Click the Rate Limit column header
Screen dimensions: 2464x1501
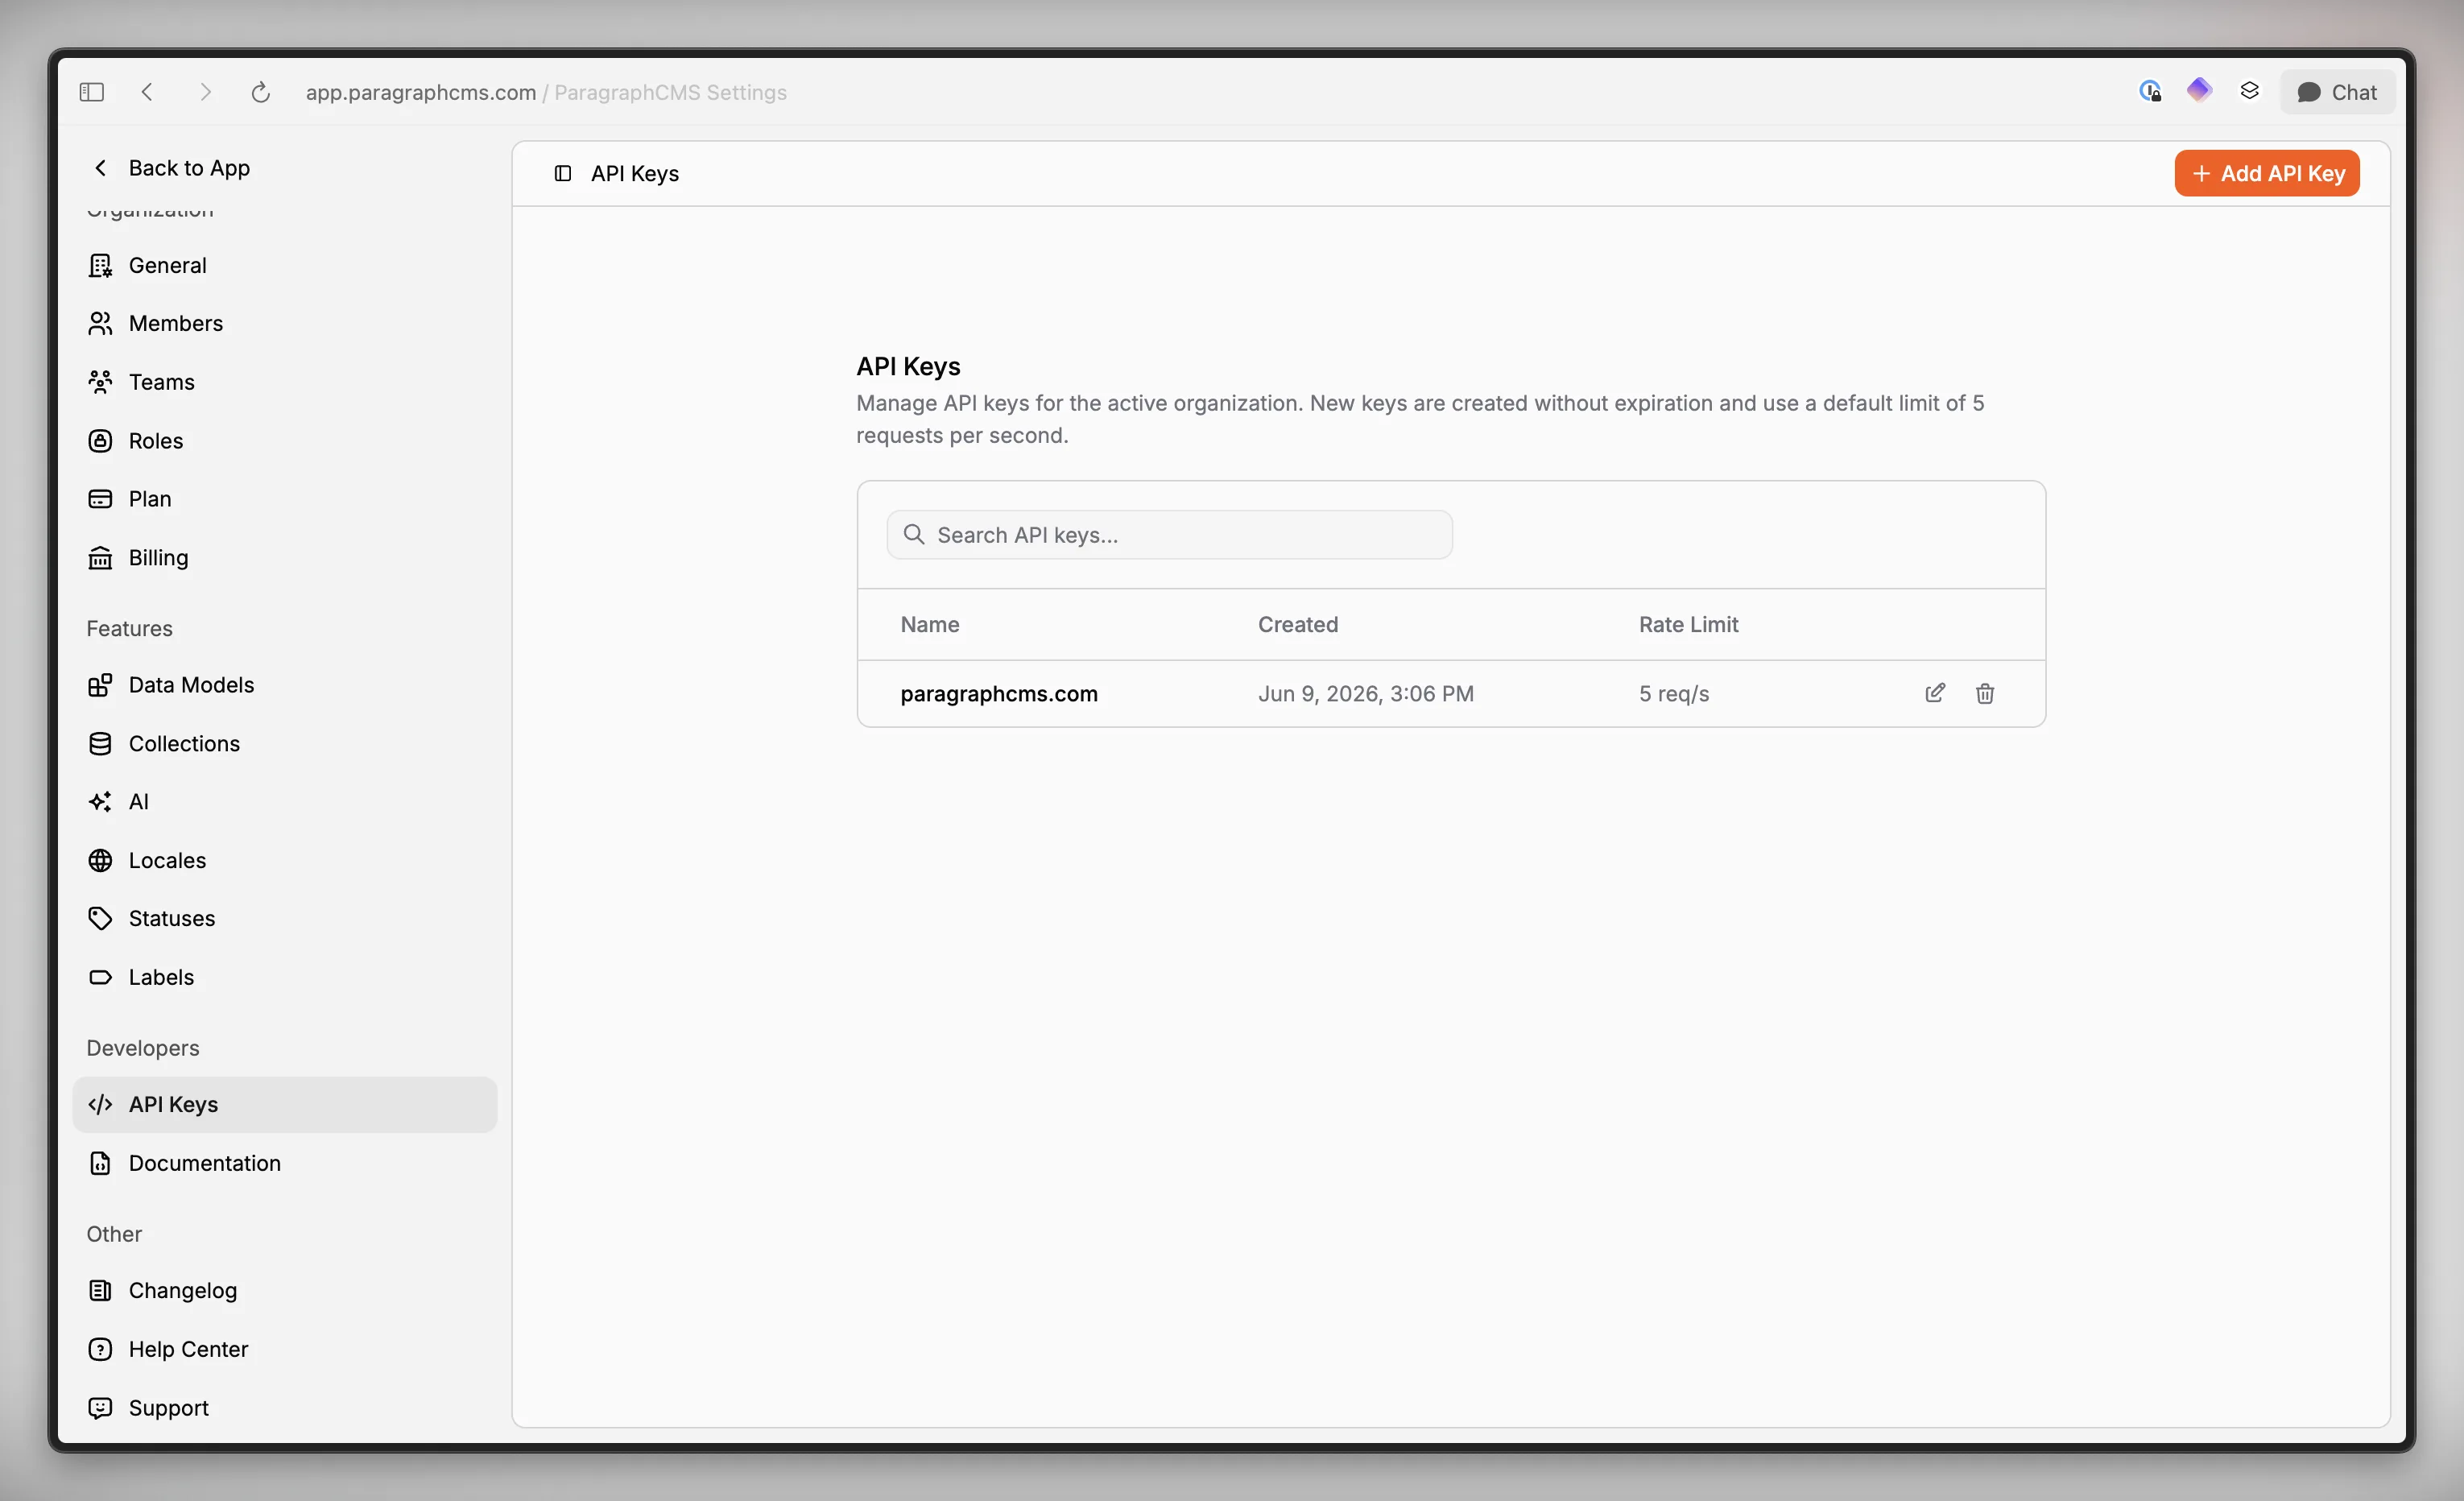(1688, 625)
